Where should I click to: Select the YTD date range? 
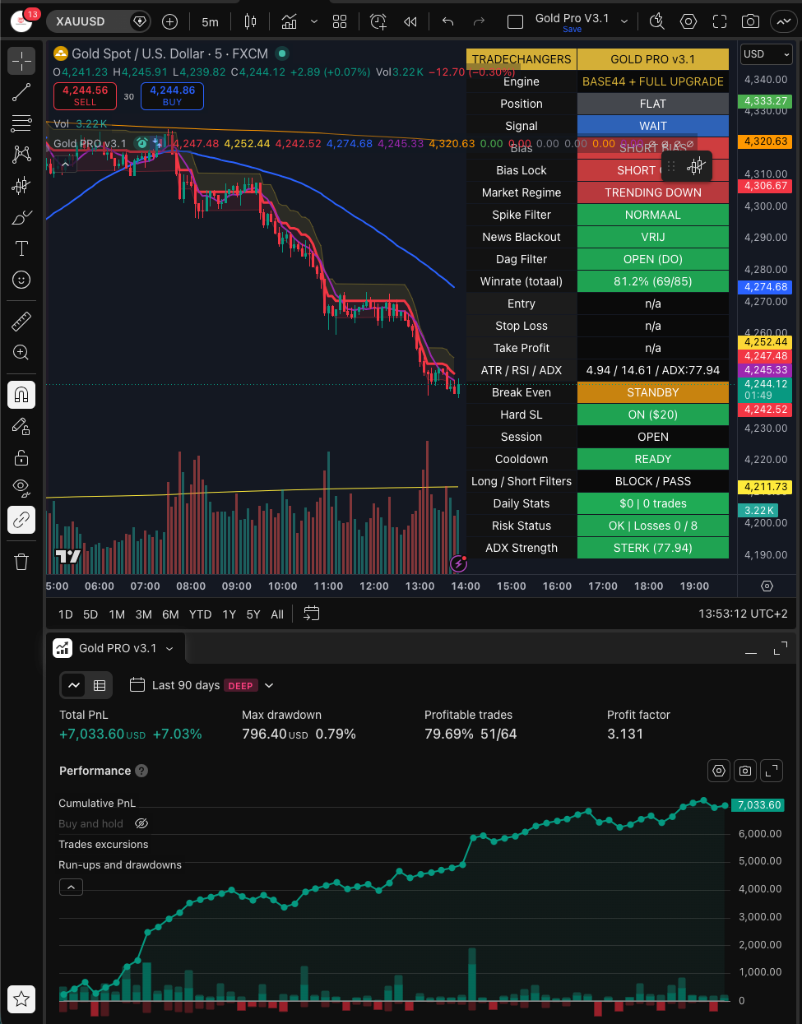tap(200, 615)
